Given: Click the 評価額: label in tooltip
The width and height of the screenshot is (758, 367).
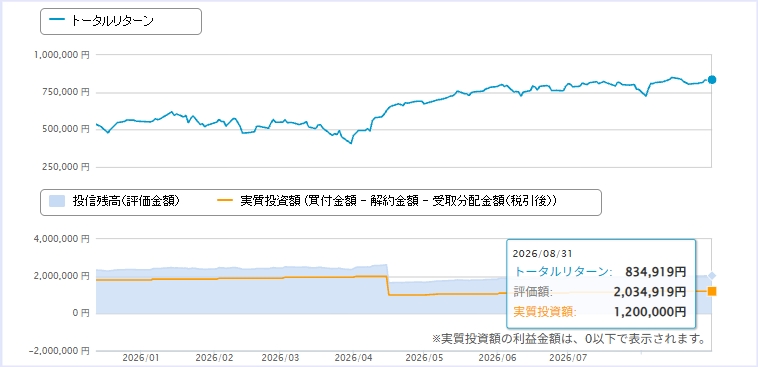Looking at the screenshot, I should point(533,292).
